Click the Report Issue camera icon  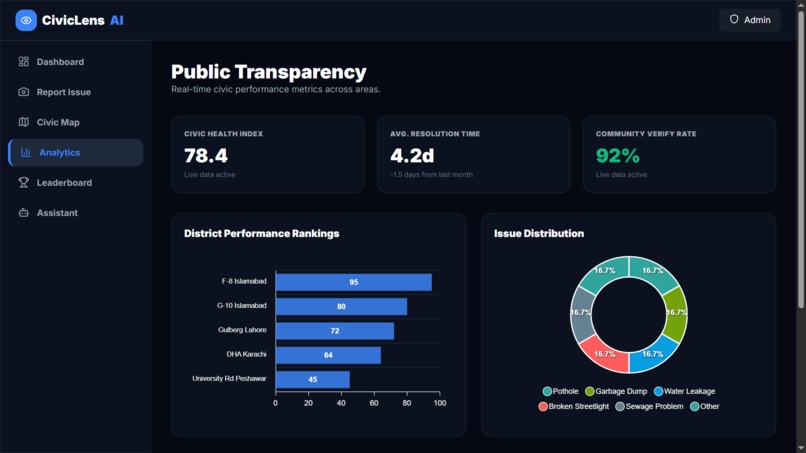pos(24,92)
